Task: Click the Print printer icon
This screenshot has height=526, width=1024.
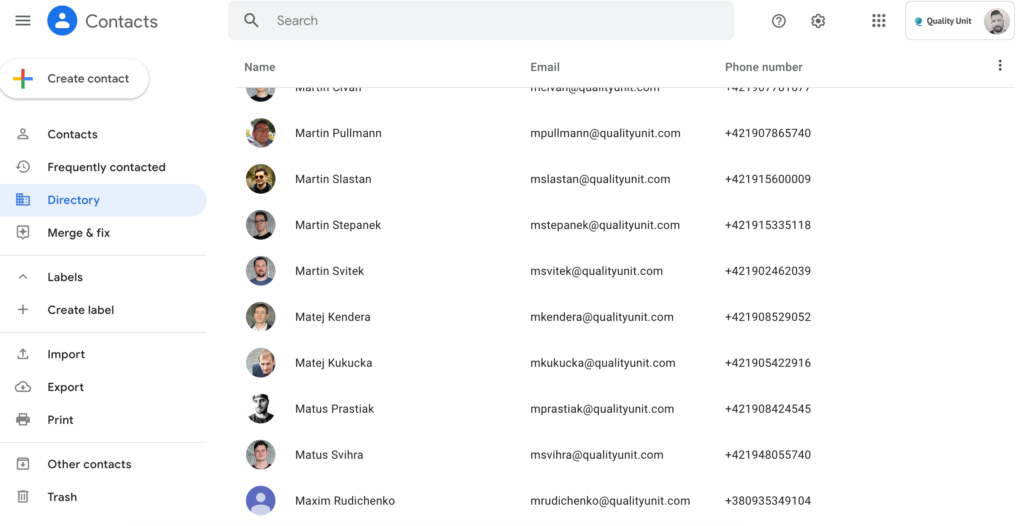Action: 23,419
